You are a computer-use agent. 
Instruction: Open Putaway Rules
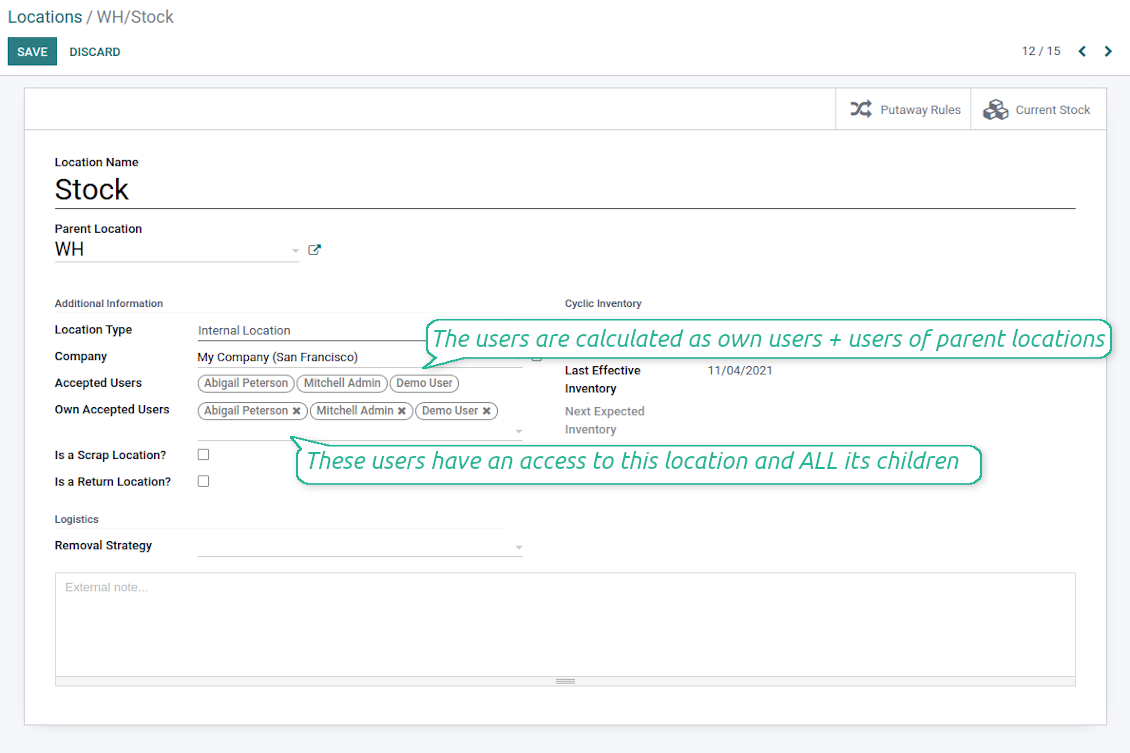point(904,110)
